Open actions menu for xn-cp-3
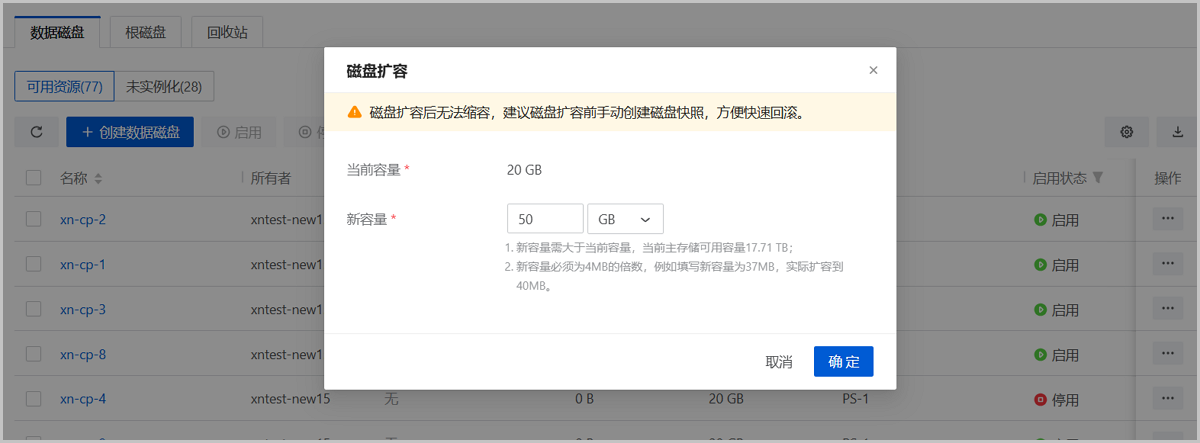This screenshot has height=443, width=1200. pyautogui.click(x=1168, y=308)
